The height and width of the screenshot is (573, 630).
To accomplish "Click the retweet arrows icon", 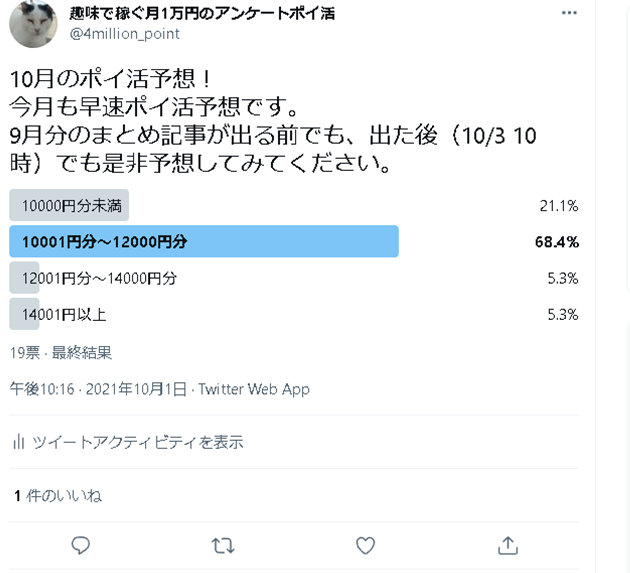I will coord(224,545).
